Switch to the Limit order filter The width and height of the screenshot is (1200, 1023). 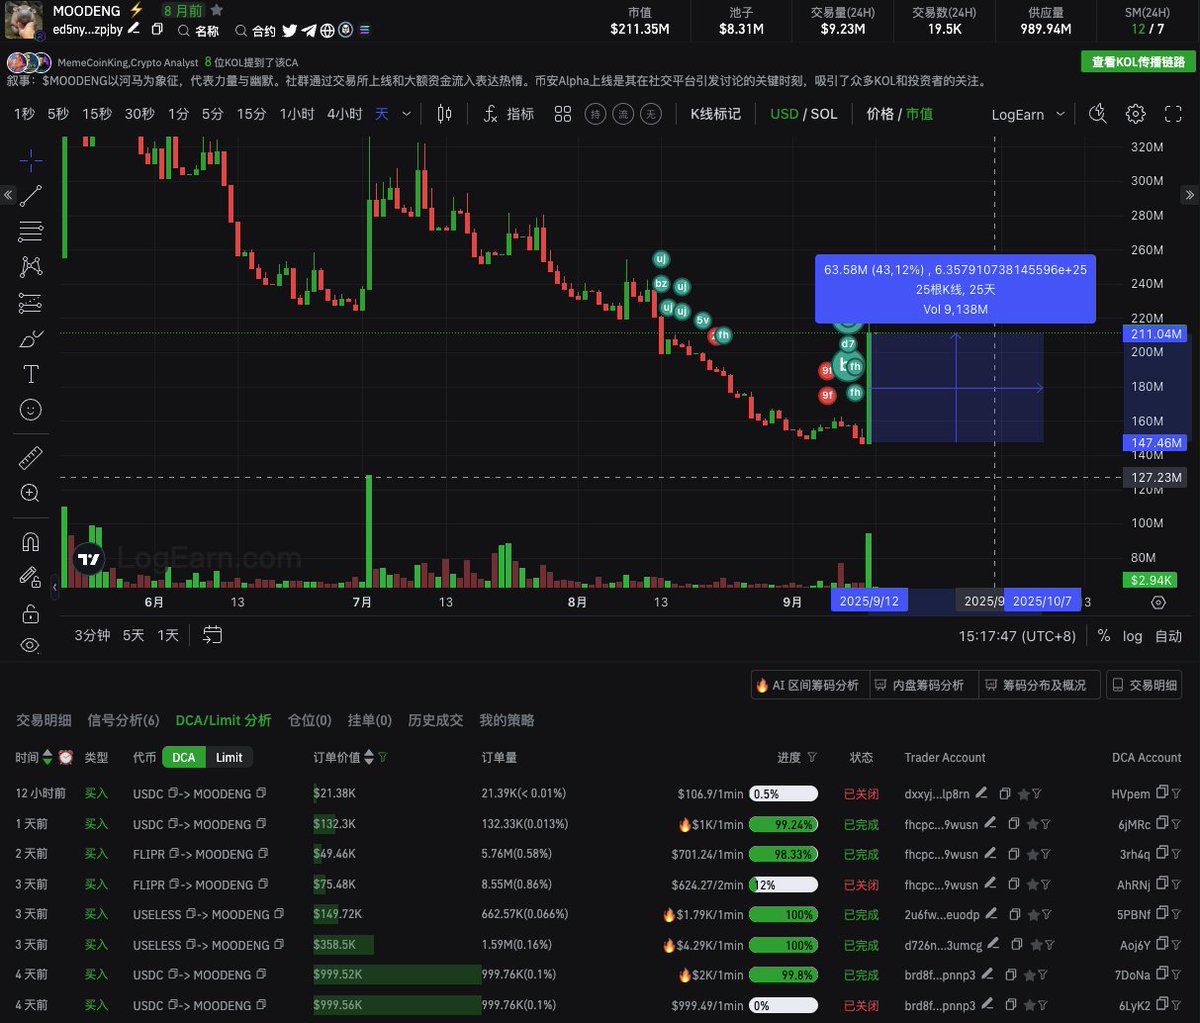pyautogui.click(x=229, y=757)
